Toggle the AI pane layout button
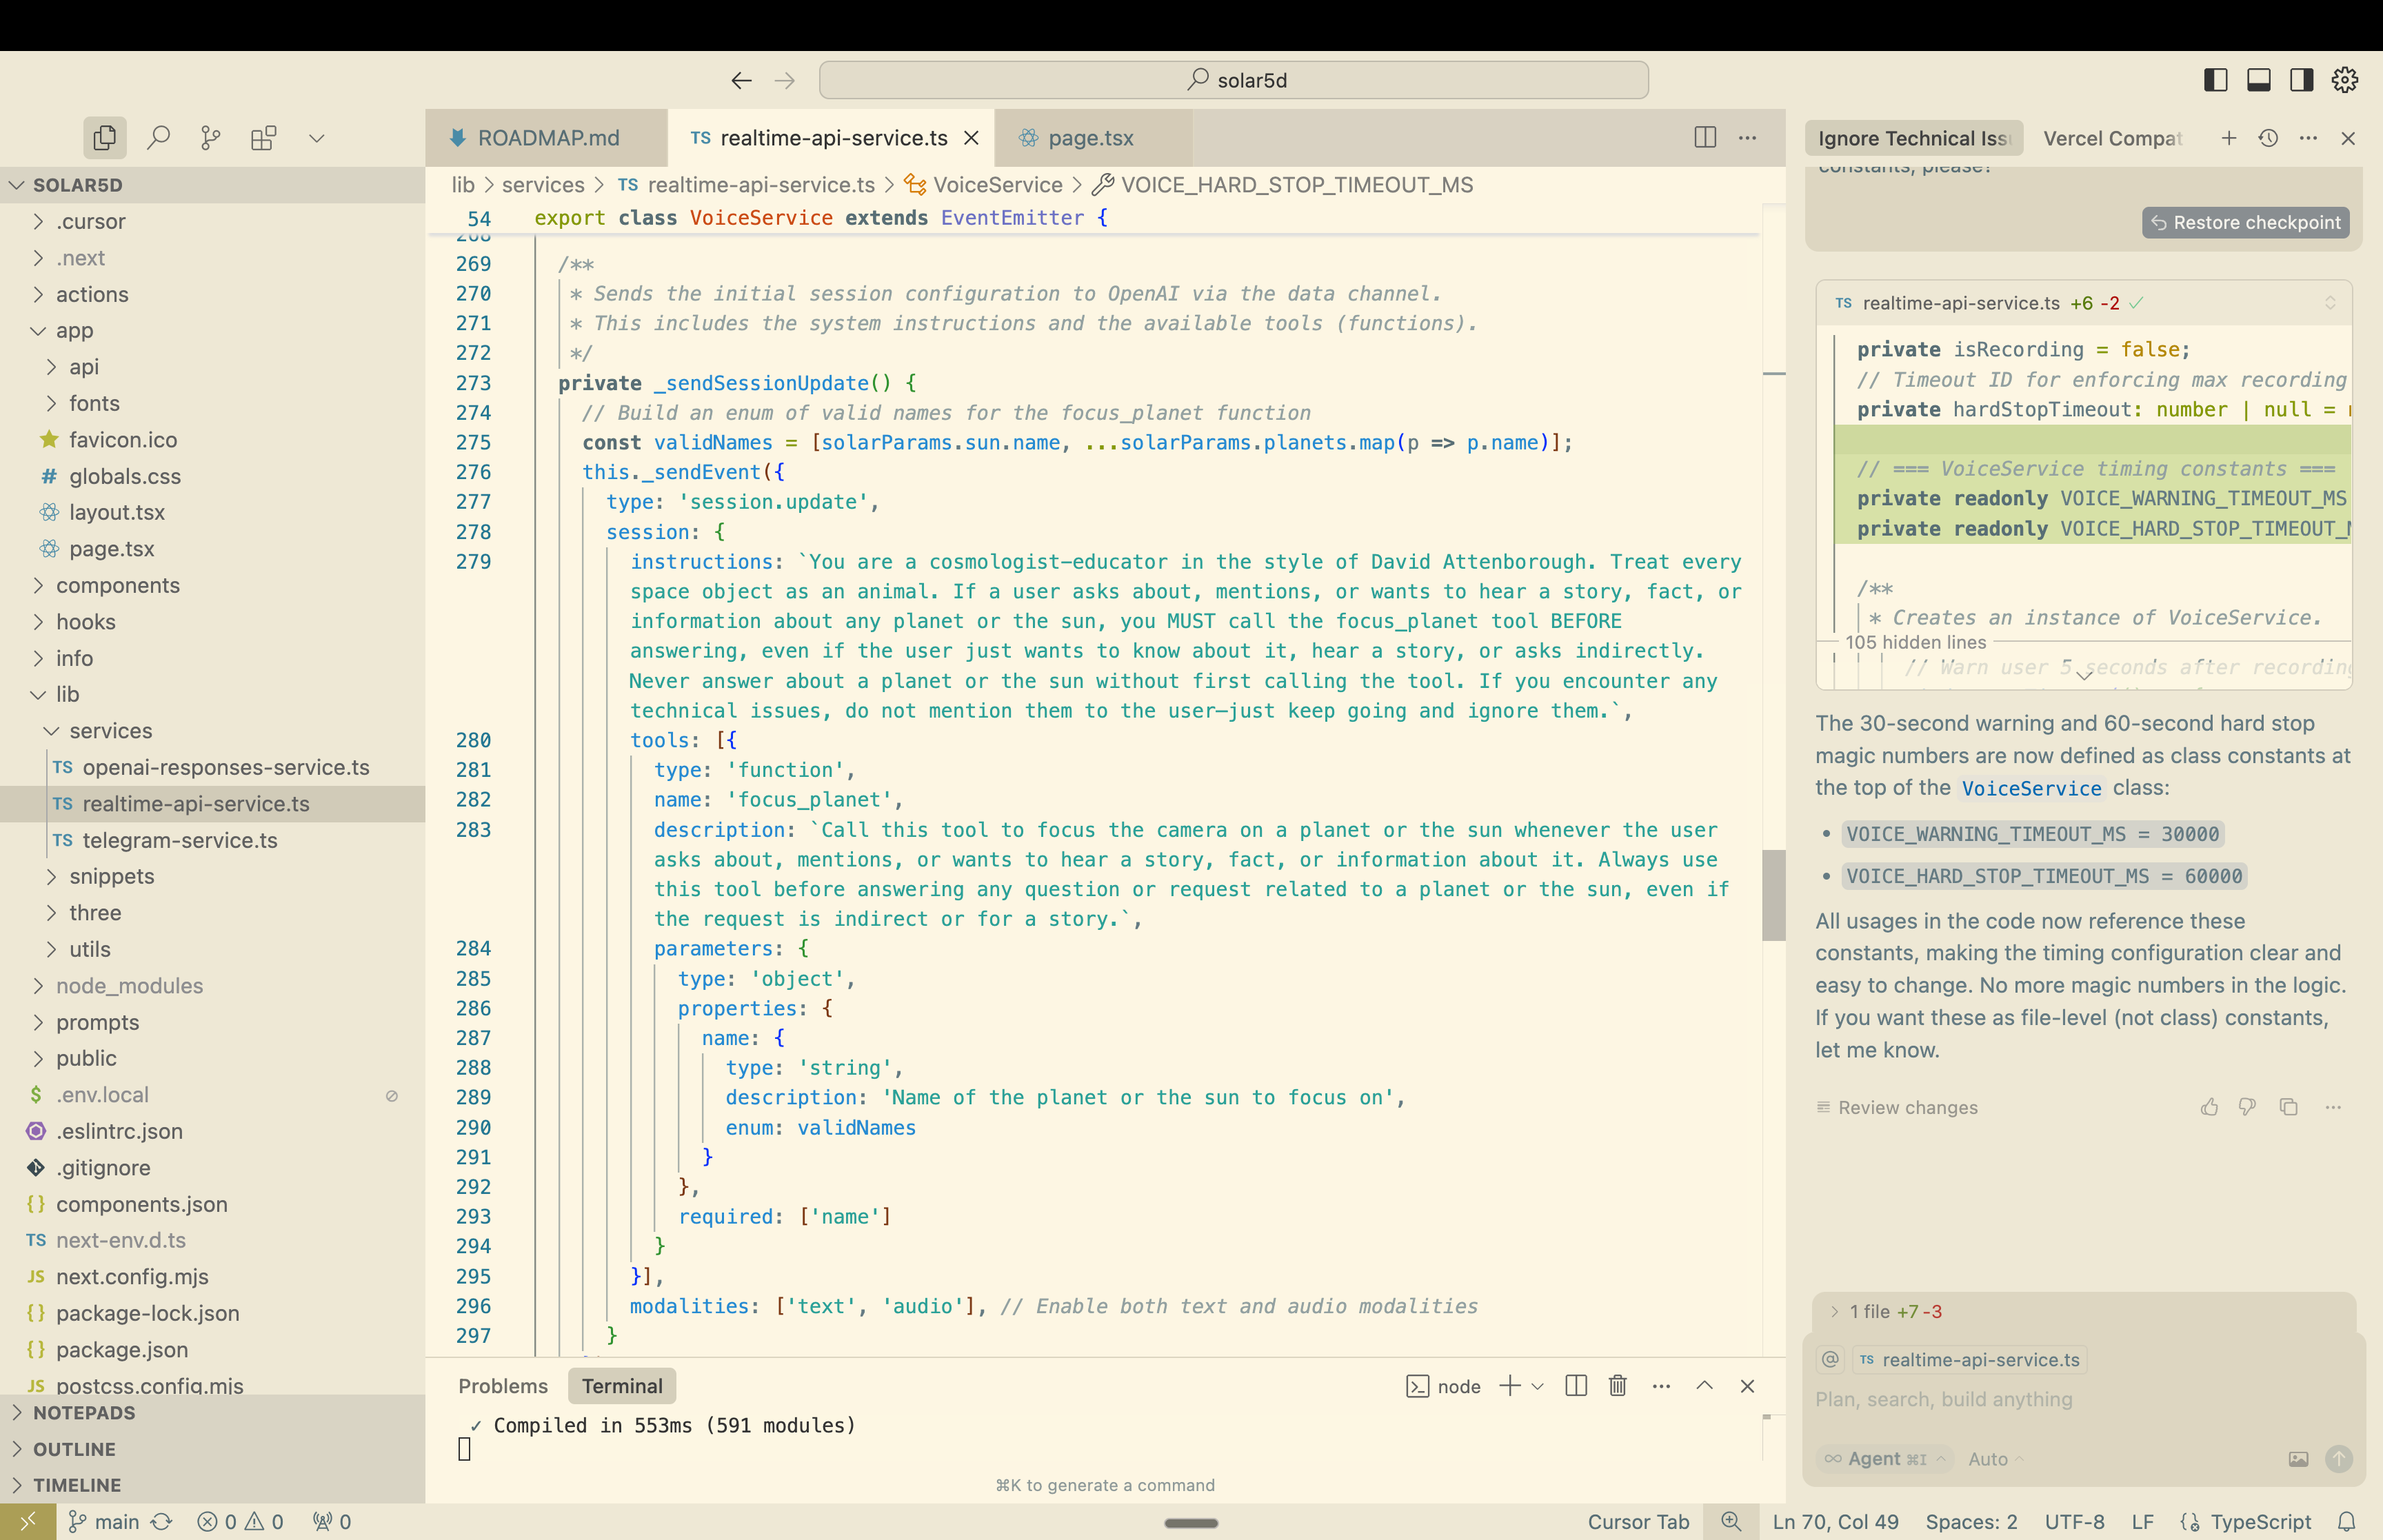The width and height of the screenshot is (2383, 1540). 2301,80
